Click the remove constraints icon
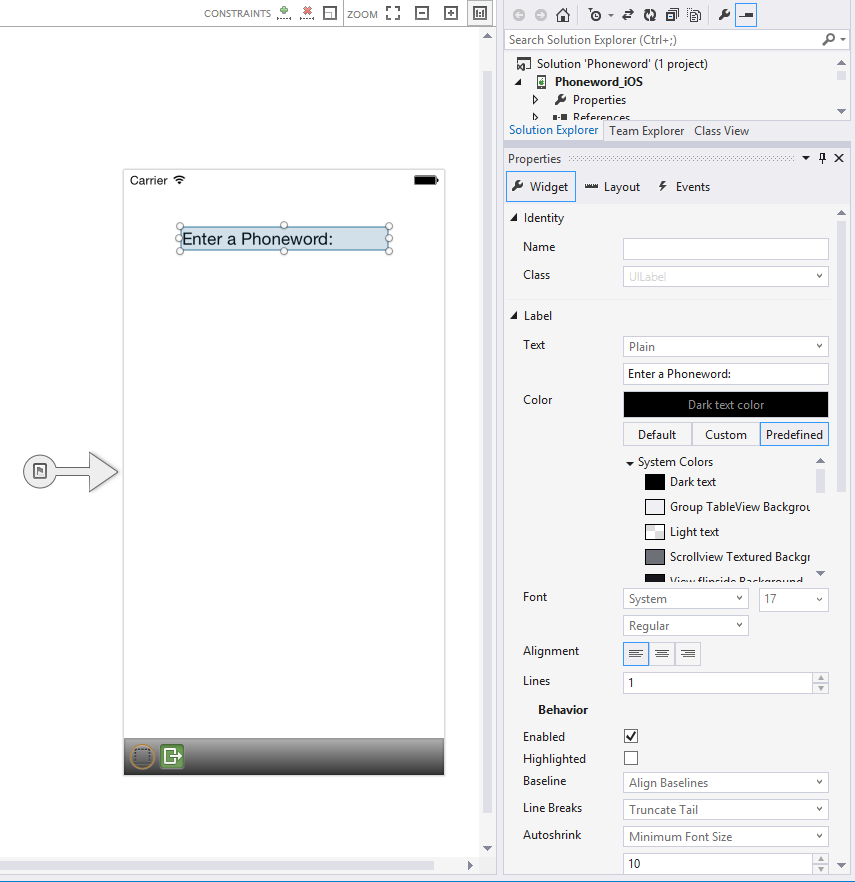The width and height of the screenshot is (855, 882). [307, 13]
